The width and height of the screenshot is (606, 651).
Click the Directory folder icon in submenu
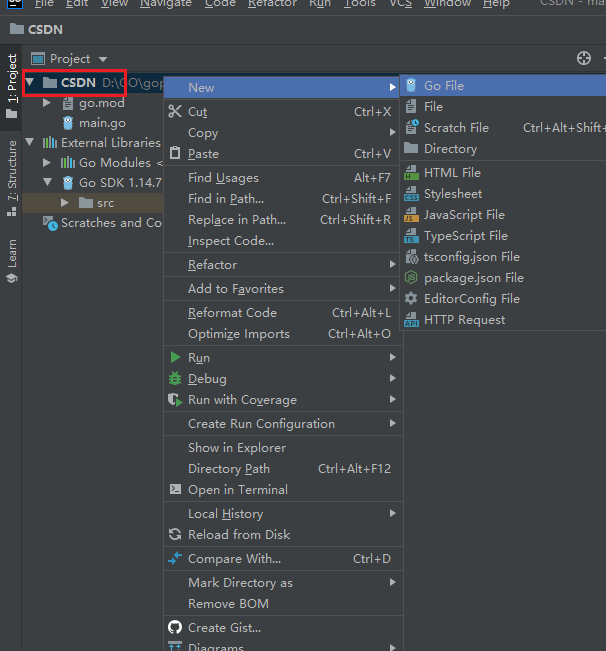point(411,148)
